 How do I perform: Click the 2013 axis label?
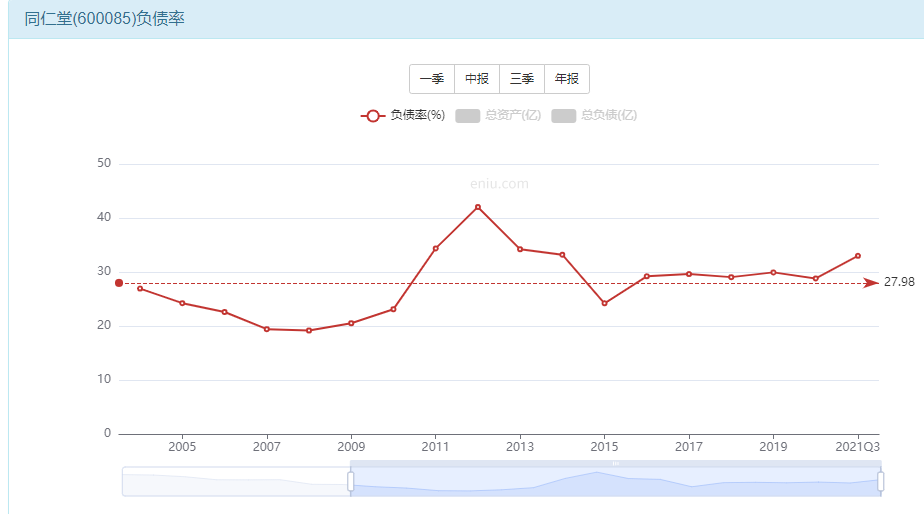pyautogui.click(x=520, y=447)
